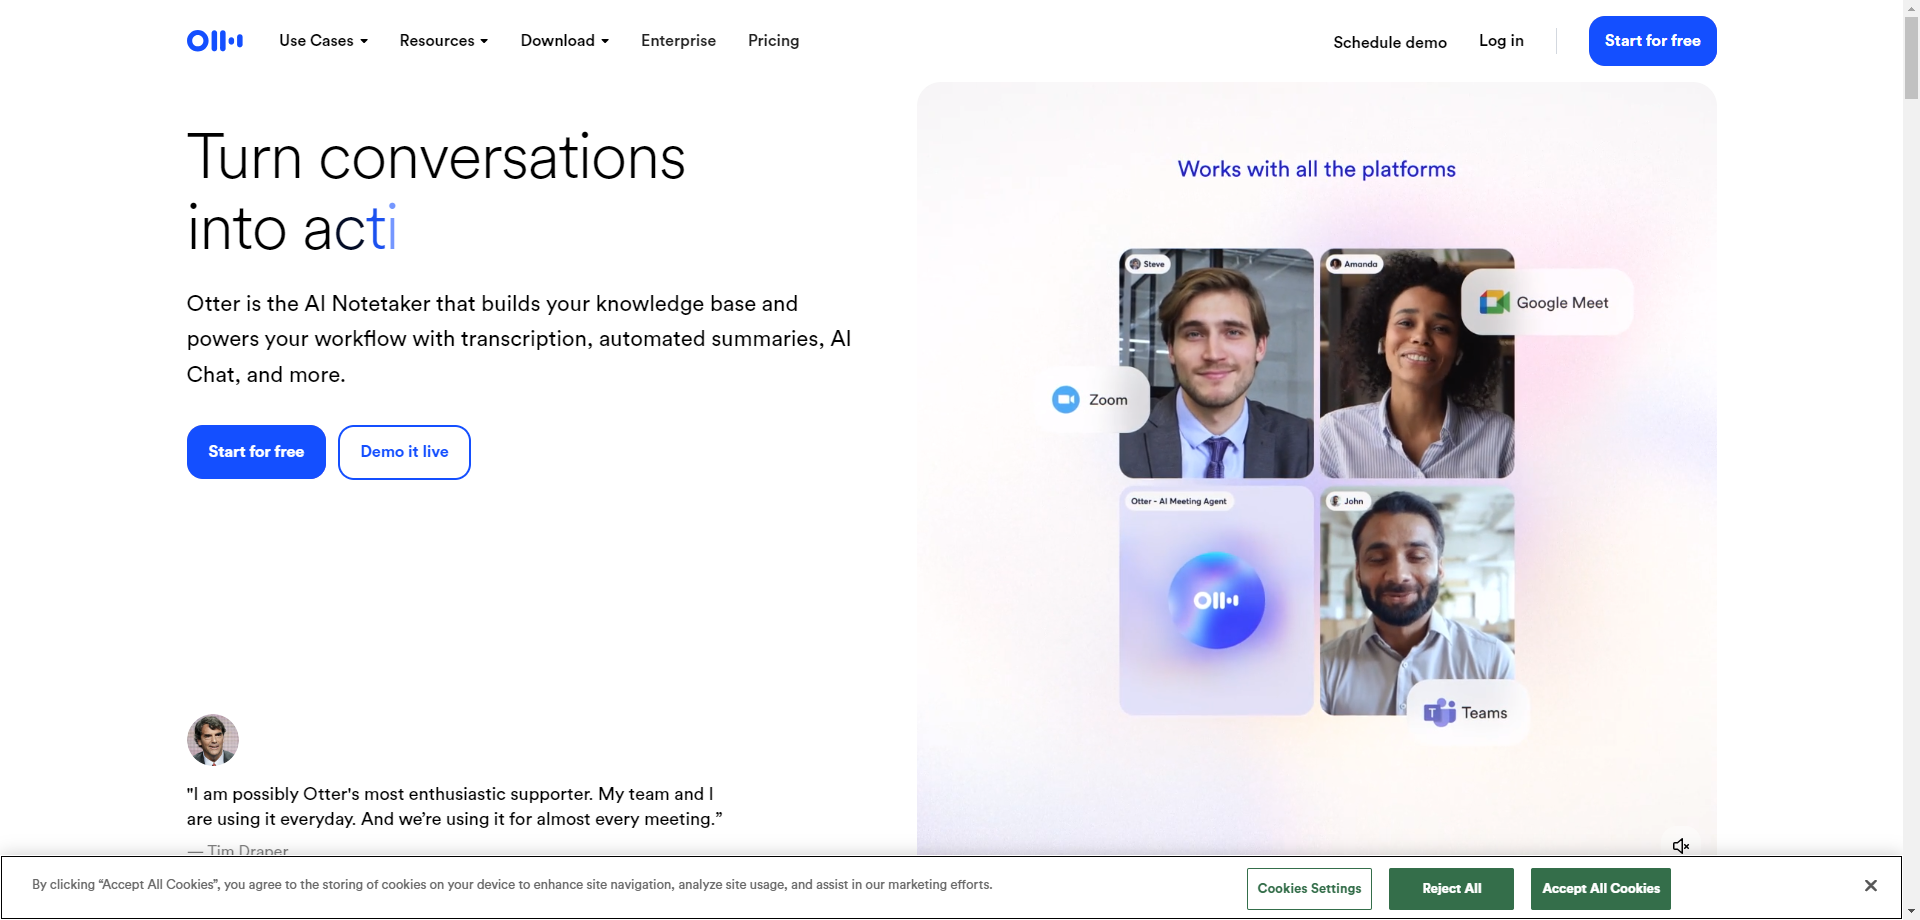Screen dimensions: 1920x920
Task: Click the Log in link
Action: 1501,41
